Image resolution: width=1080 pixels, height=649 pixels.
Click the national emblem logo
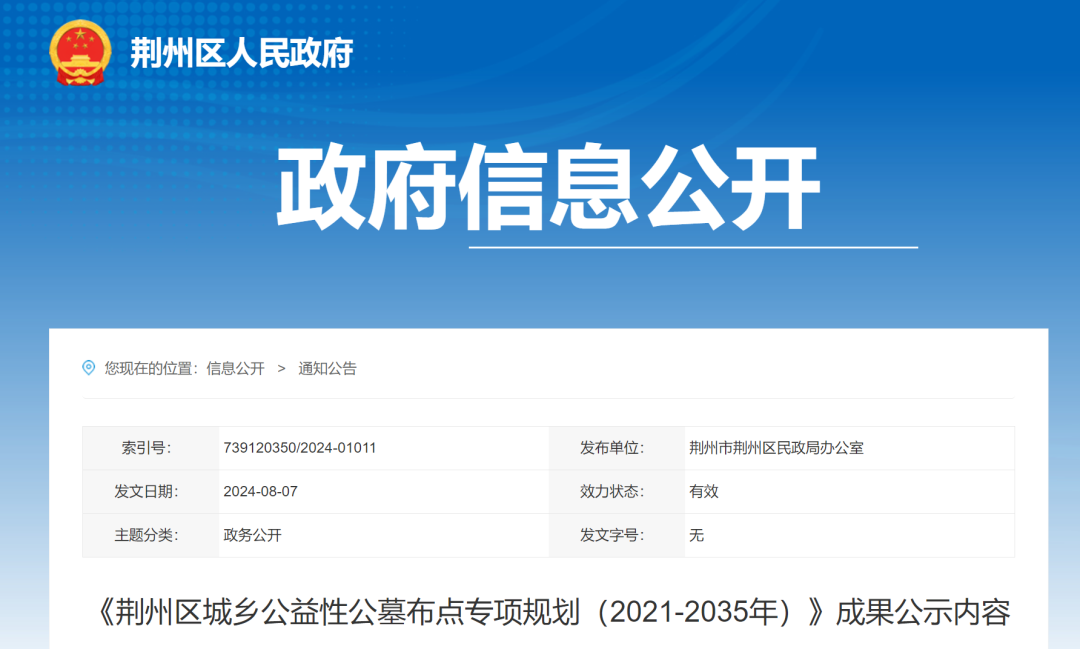(82, 51)
